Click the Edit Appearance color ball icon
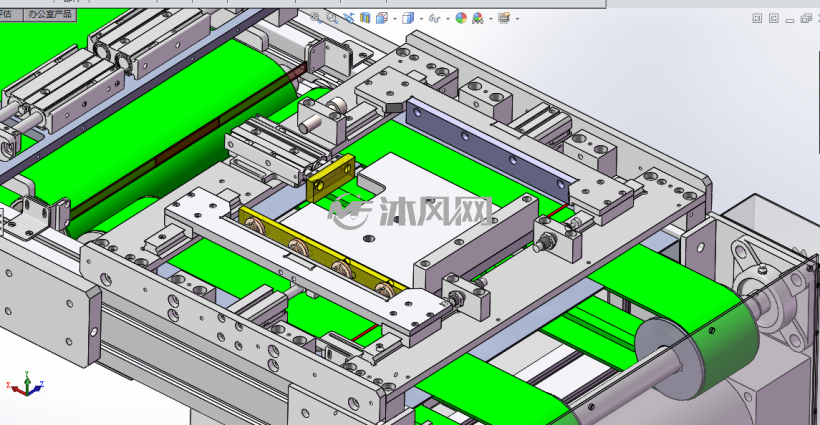Image resolution: width=820 pixels, height=425 pixels. 461,18
